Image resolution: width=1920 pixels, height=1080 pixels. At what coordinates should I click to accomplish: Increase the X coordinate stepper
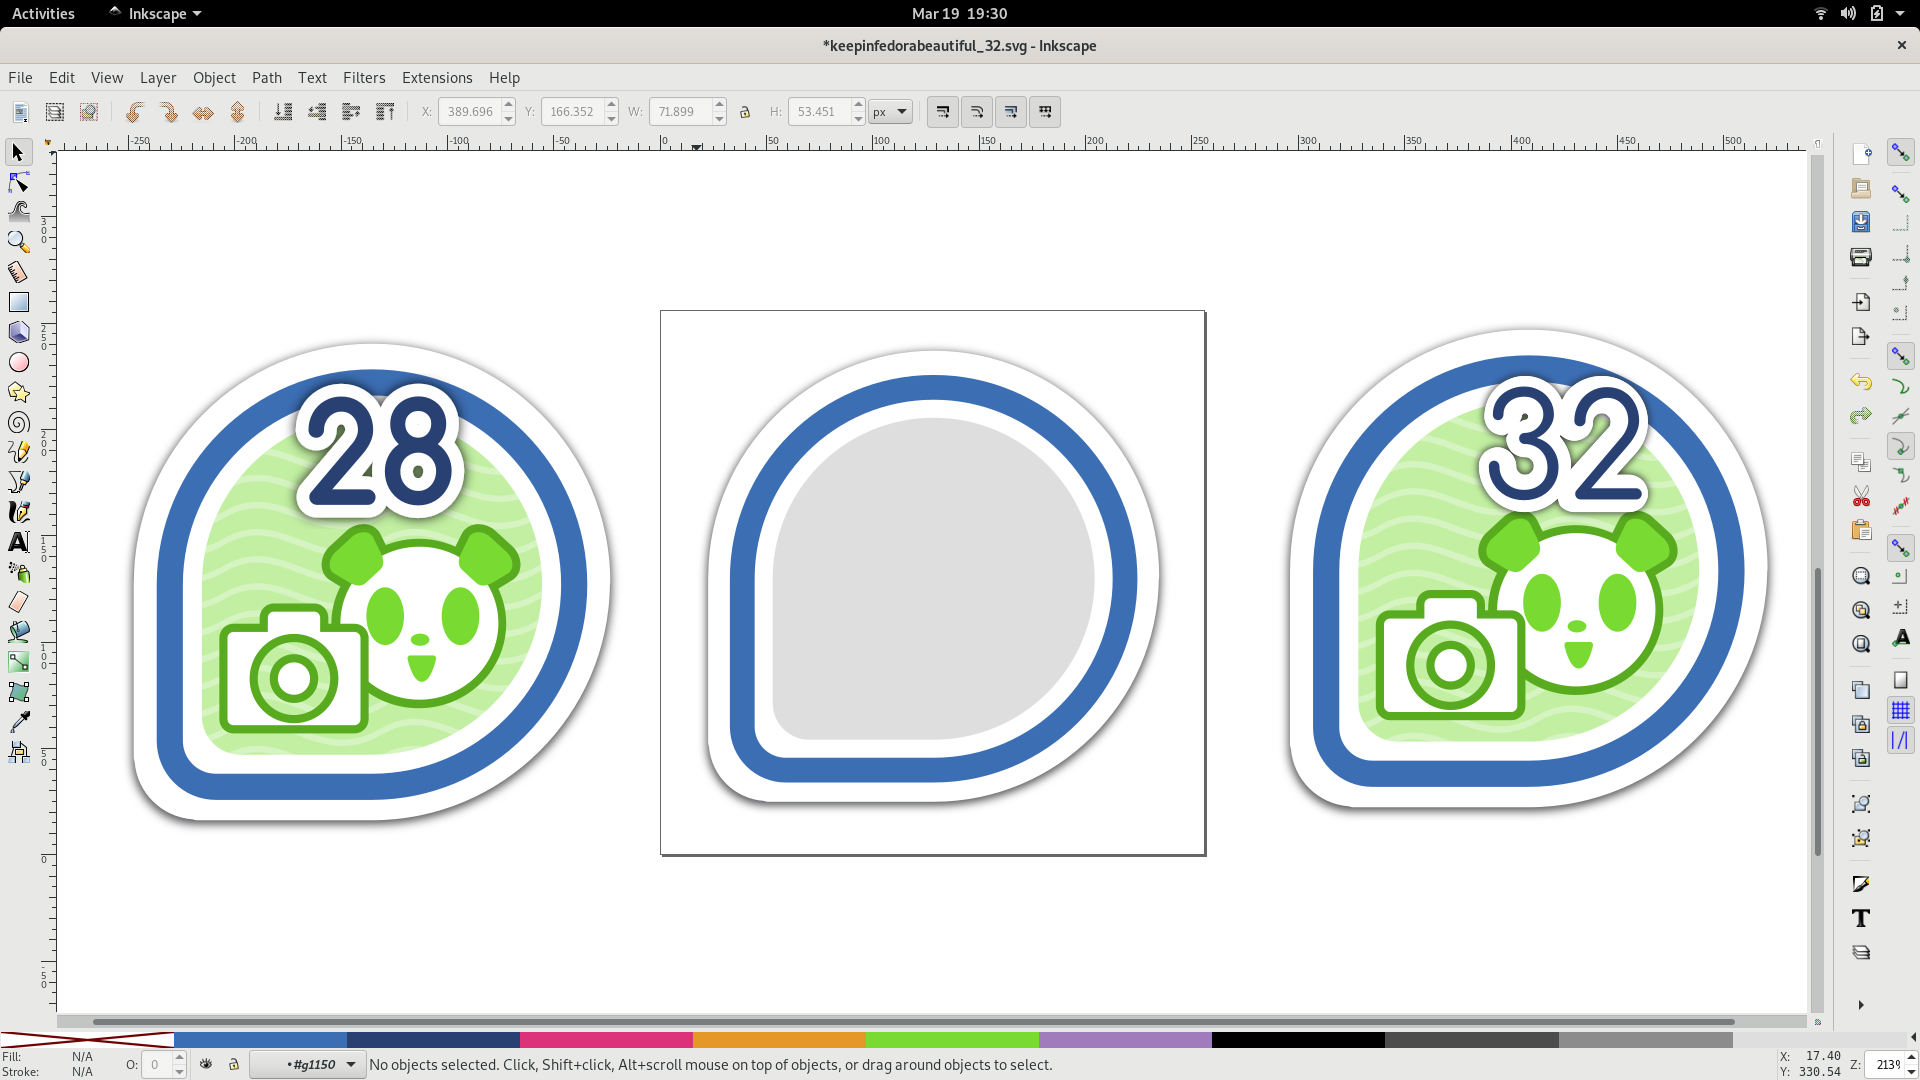(509, 105)
